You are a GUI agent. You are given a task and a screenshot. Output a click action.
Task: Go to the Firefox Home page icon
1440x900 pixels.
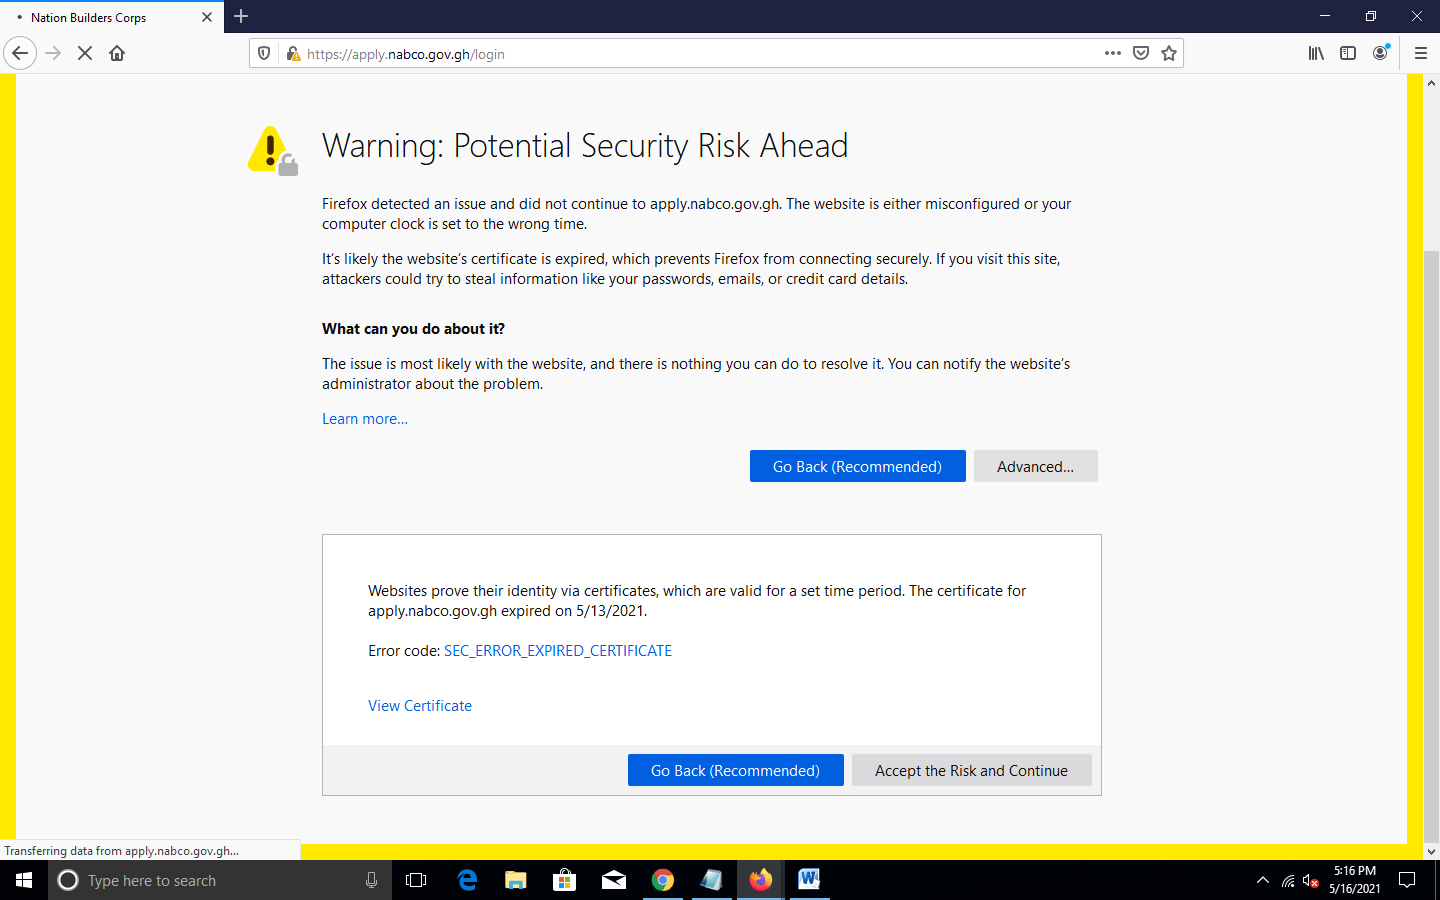(117, 53)
